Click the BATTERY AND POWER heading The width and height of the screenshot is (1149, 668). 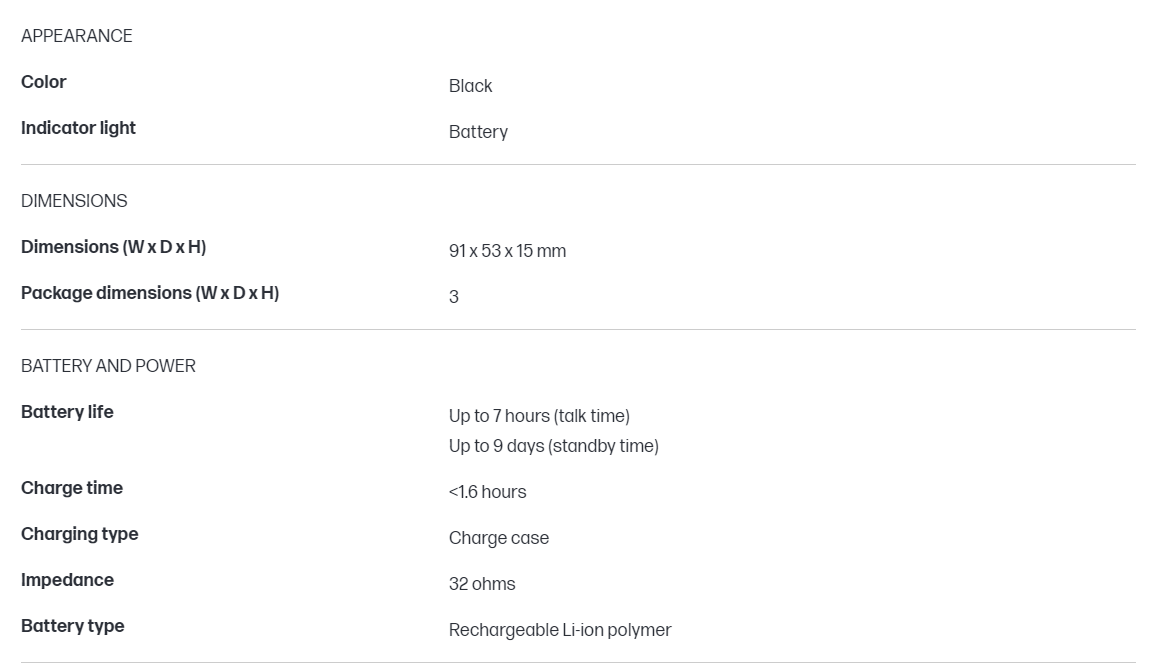tap(108, 366)
